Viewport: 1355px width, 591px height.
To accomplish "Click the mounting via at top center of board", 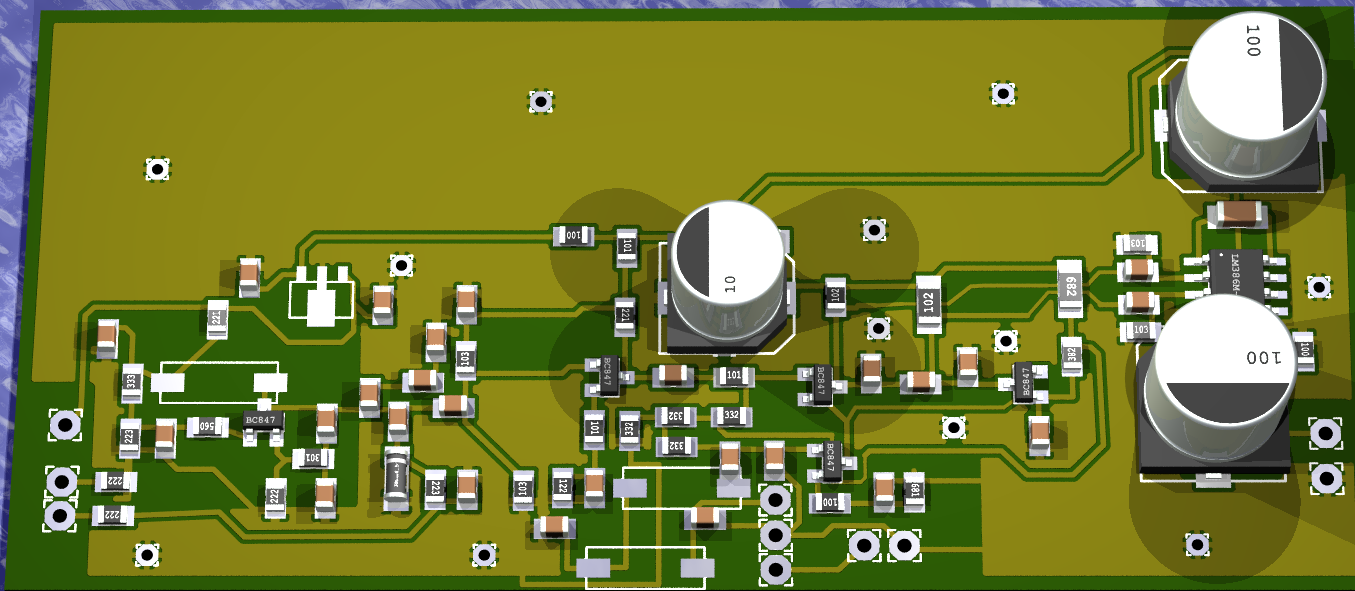I will point(540,101).
